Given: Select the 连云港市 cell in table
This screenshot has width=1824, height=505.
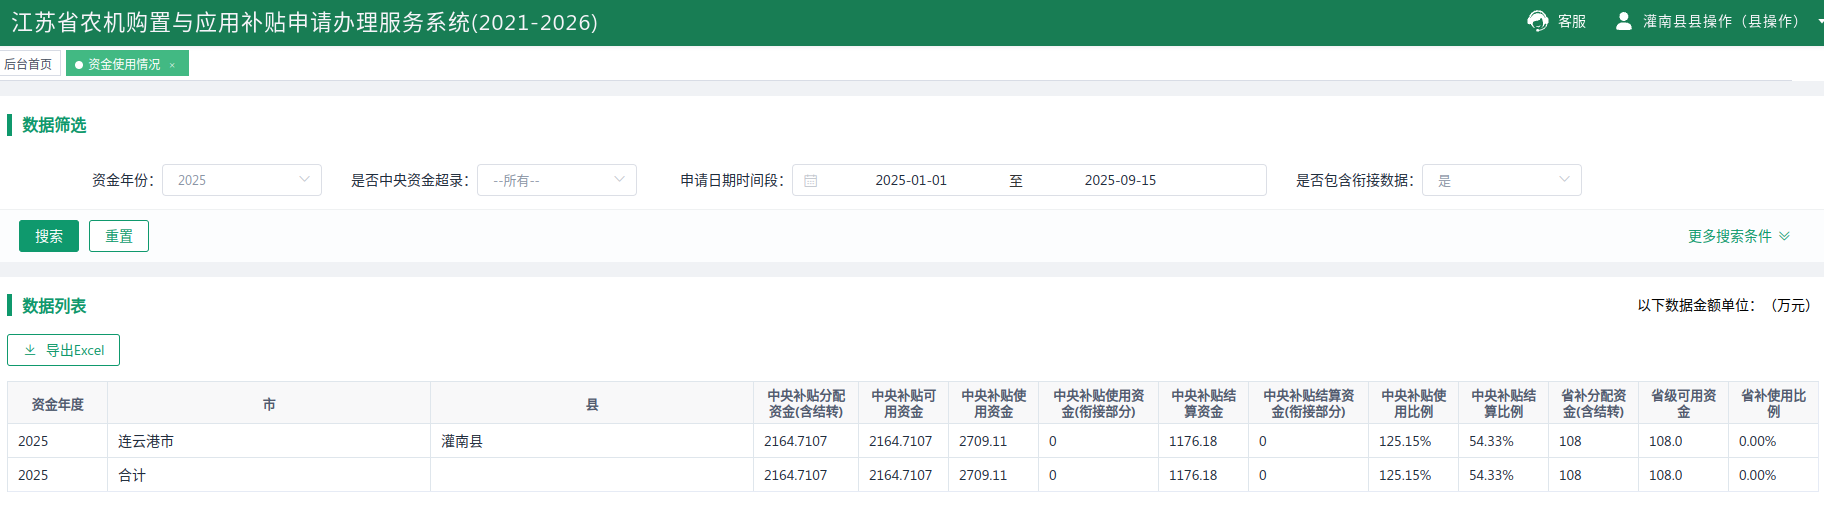Looking at the screenshot, I should pyautogui.click(x=146, y=441).
